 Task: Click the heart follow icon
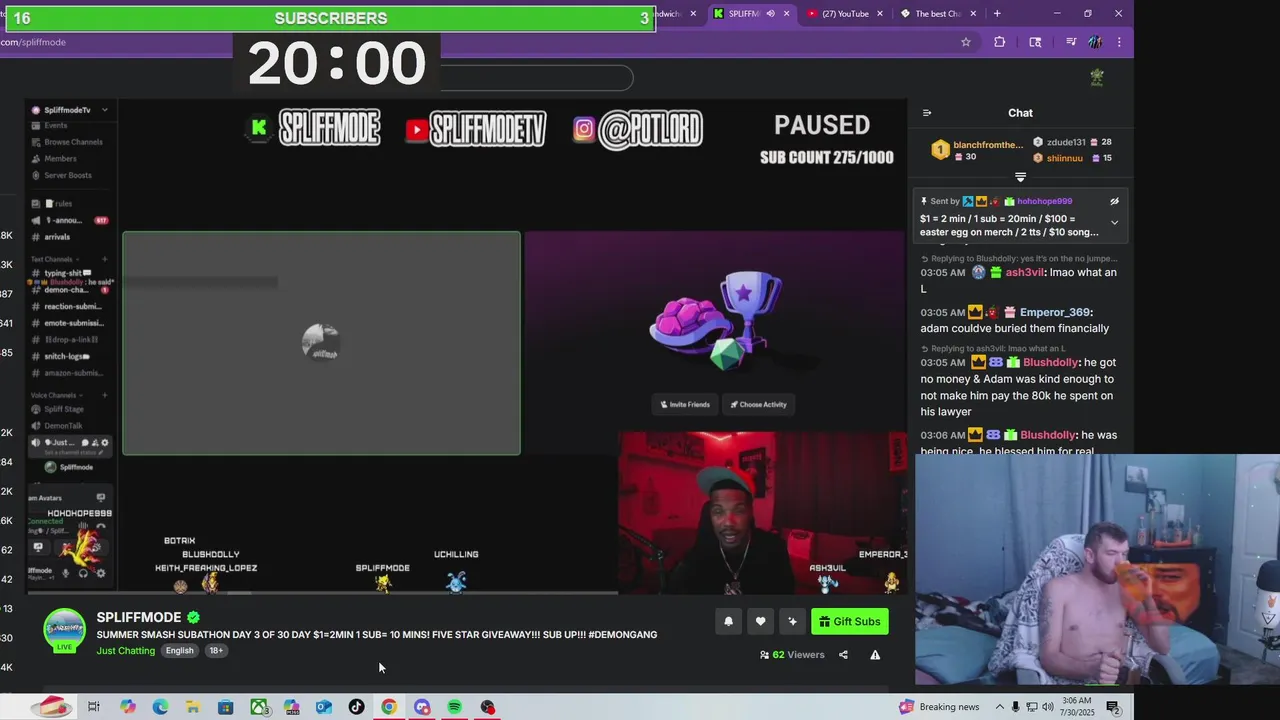point(760,622)
